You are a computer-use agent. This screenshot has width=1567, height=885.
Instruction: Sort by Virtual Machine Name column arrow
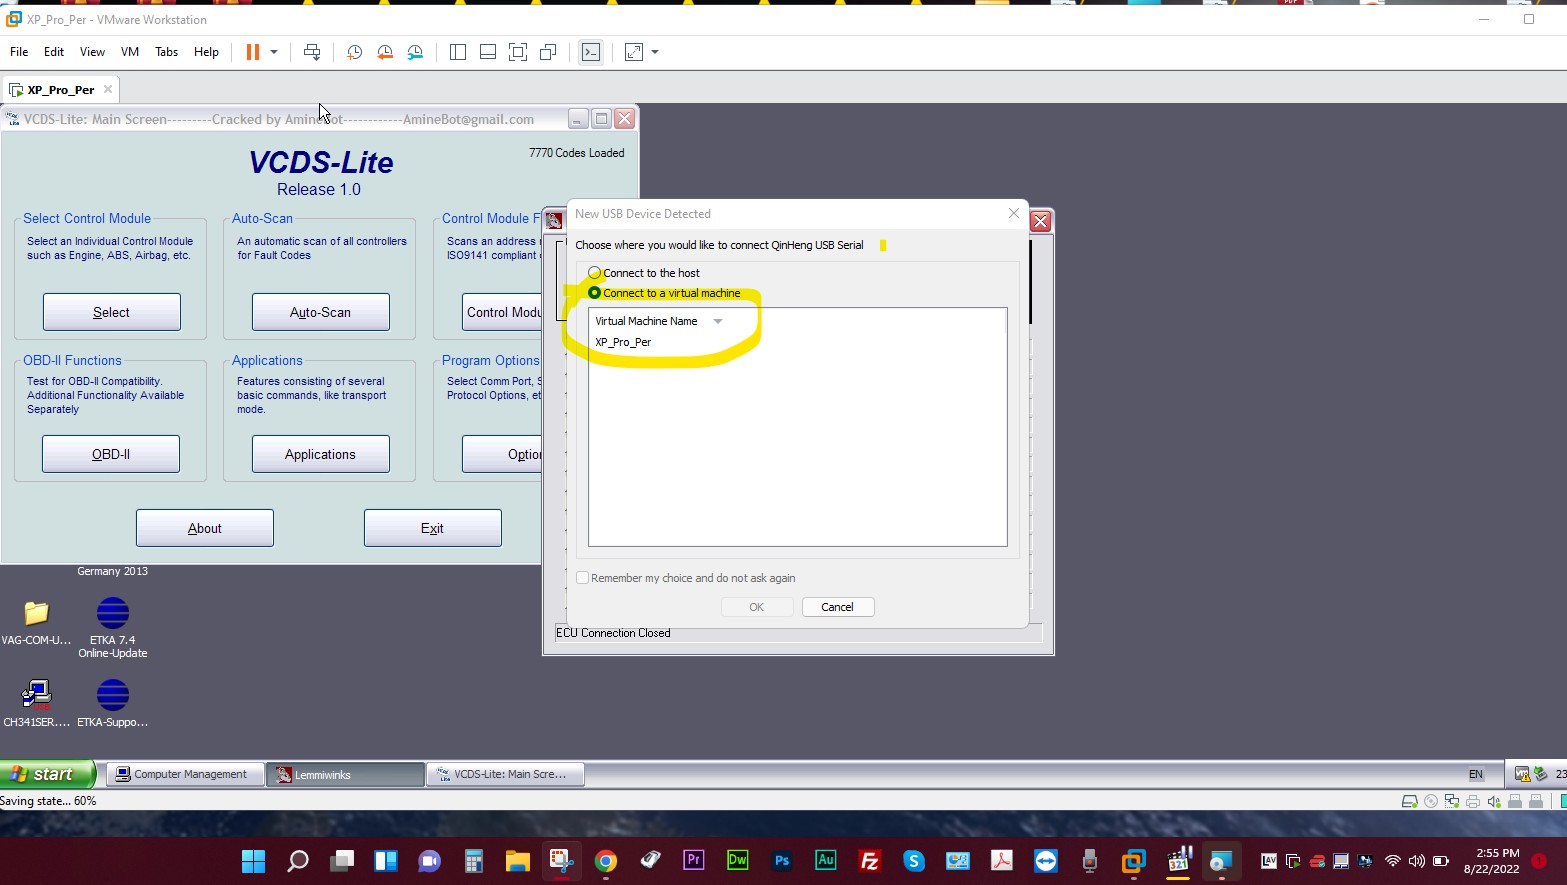[x=718, y=321]
